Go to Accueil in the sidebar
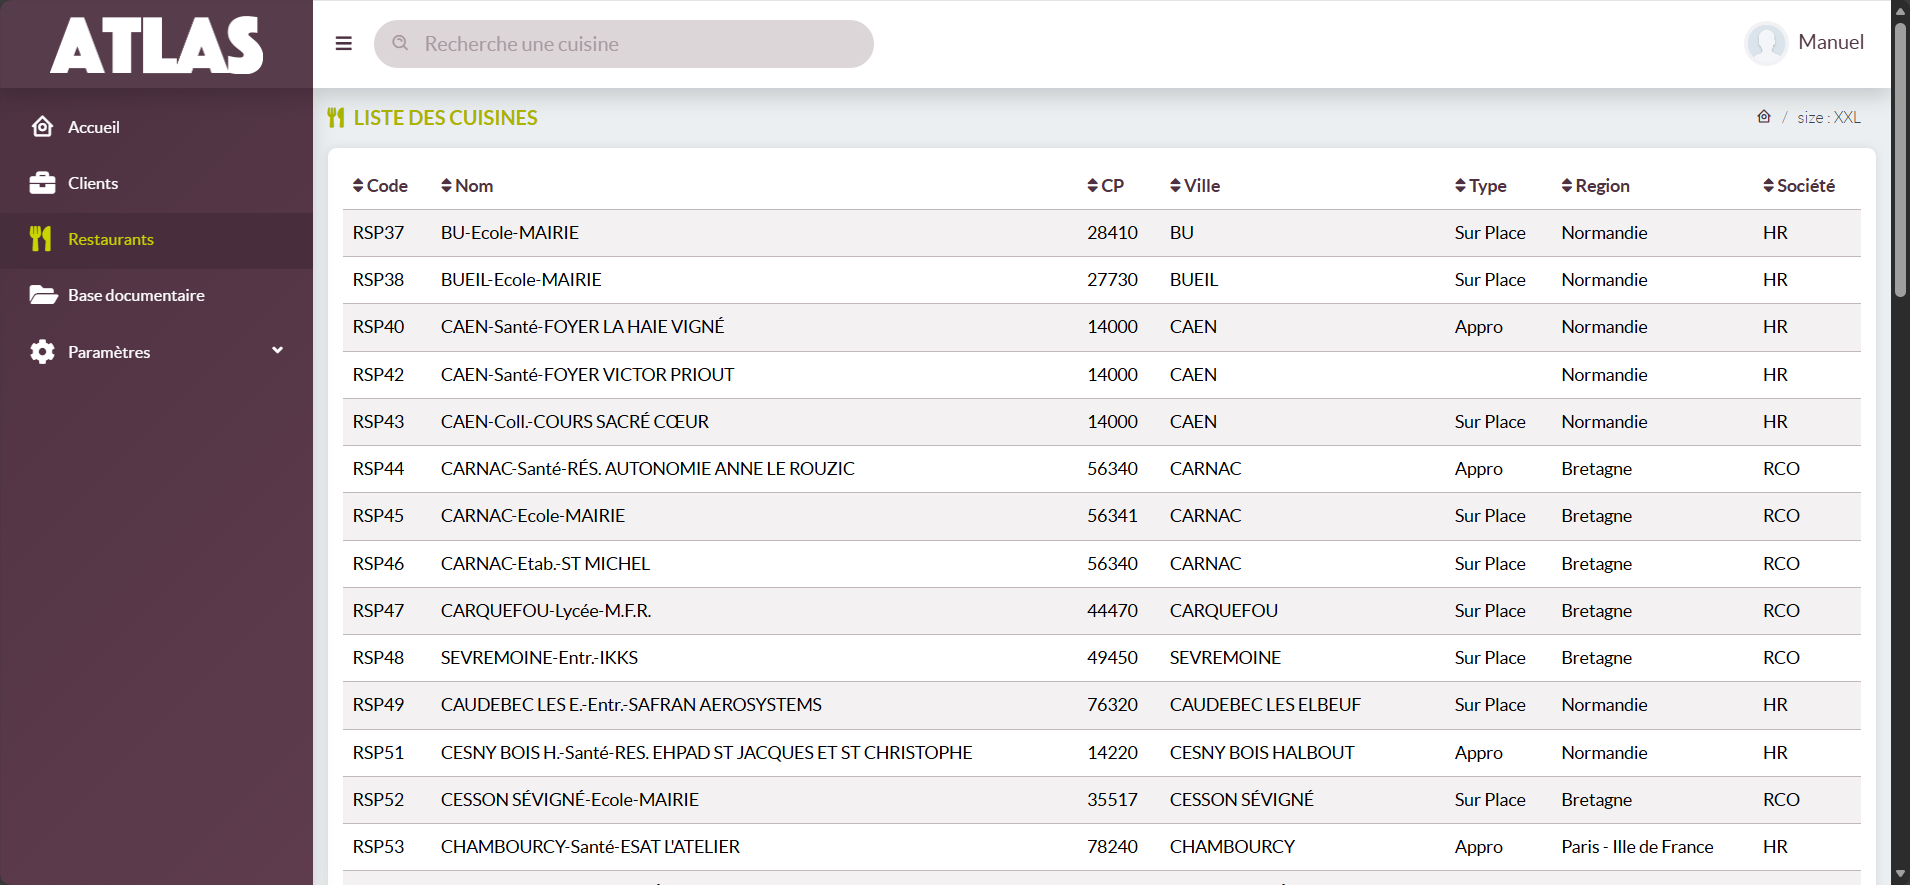Screen dimensions: 1910x885 click(x=156, y=127)
